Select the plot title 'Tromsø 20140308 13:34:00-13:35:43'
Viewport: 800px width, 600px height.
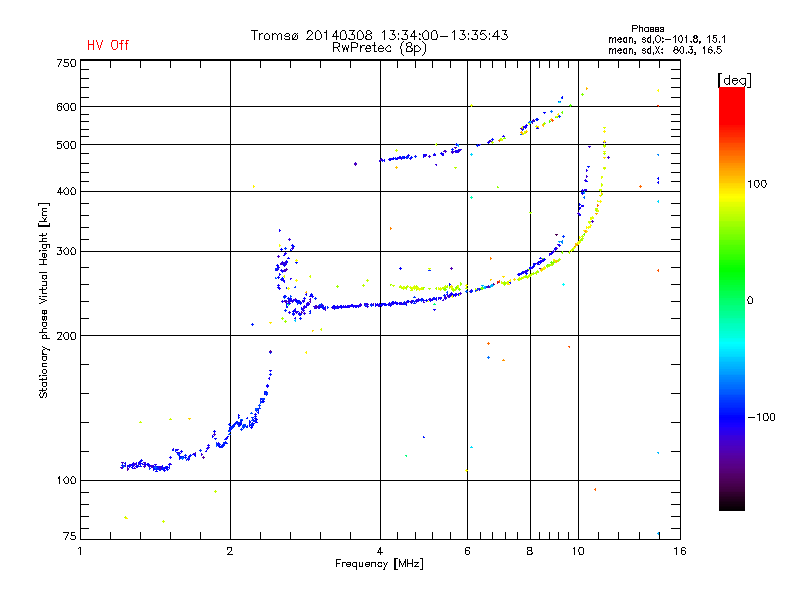(x=379, y=35)
